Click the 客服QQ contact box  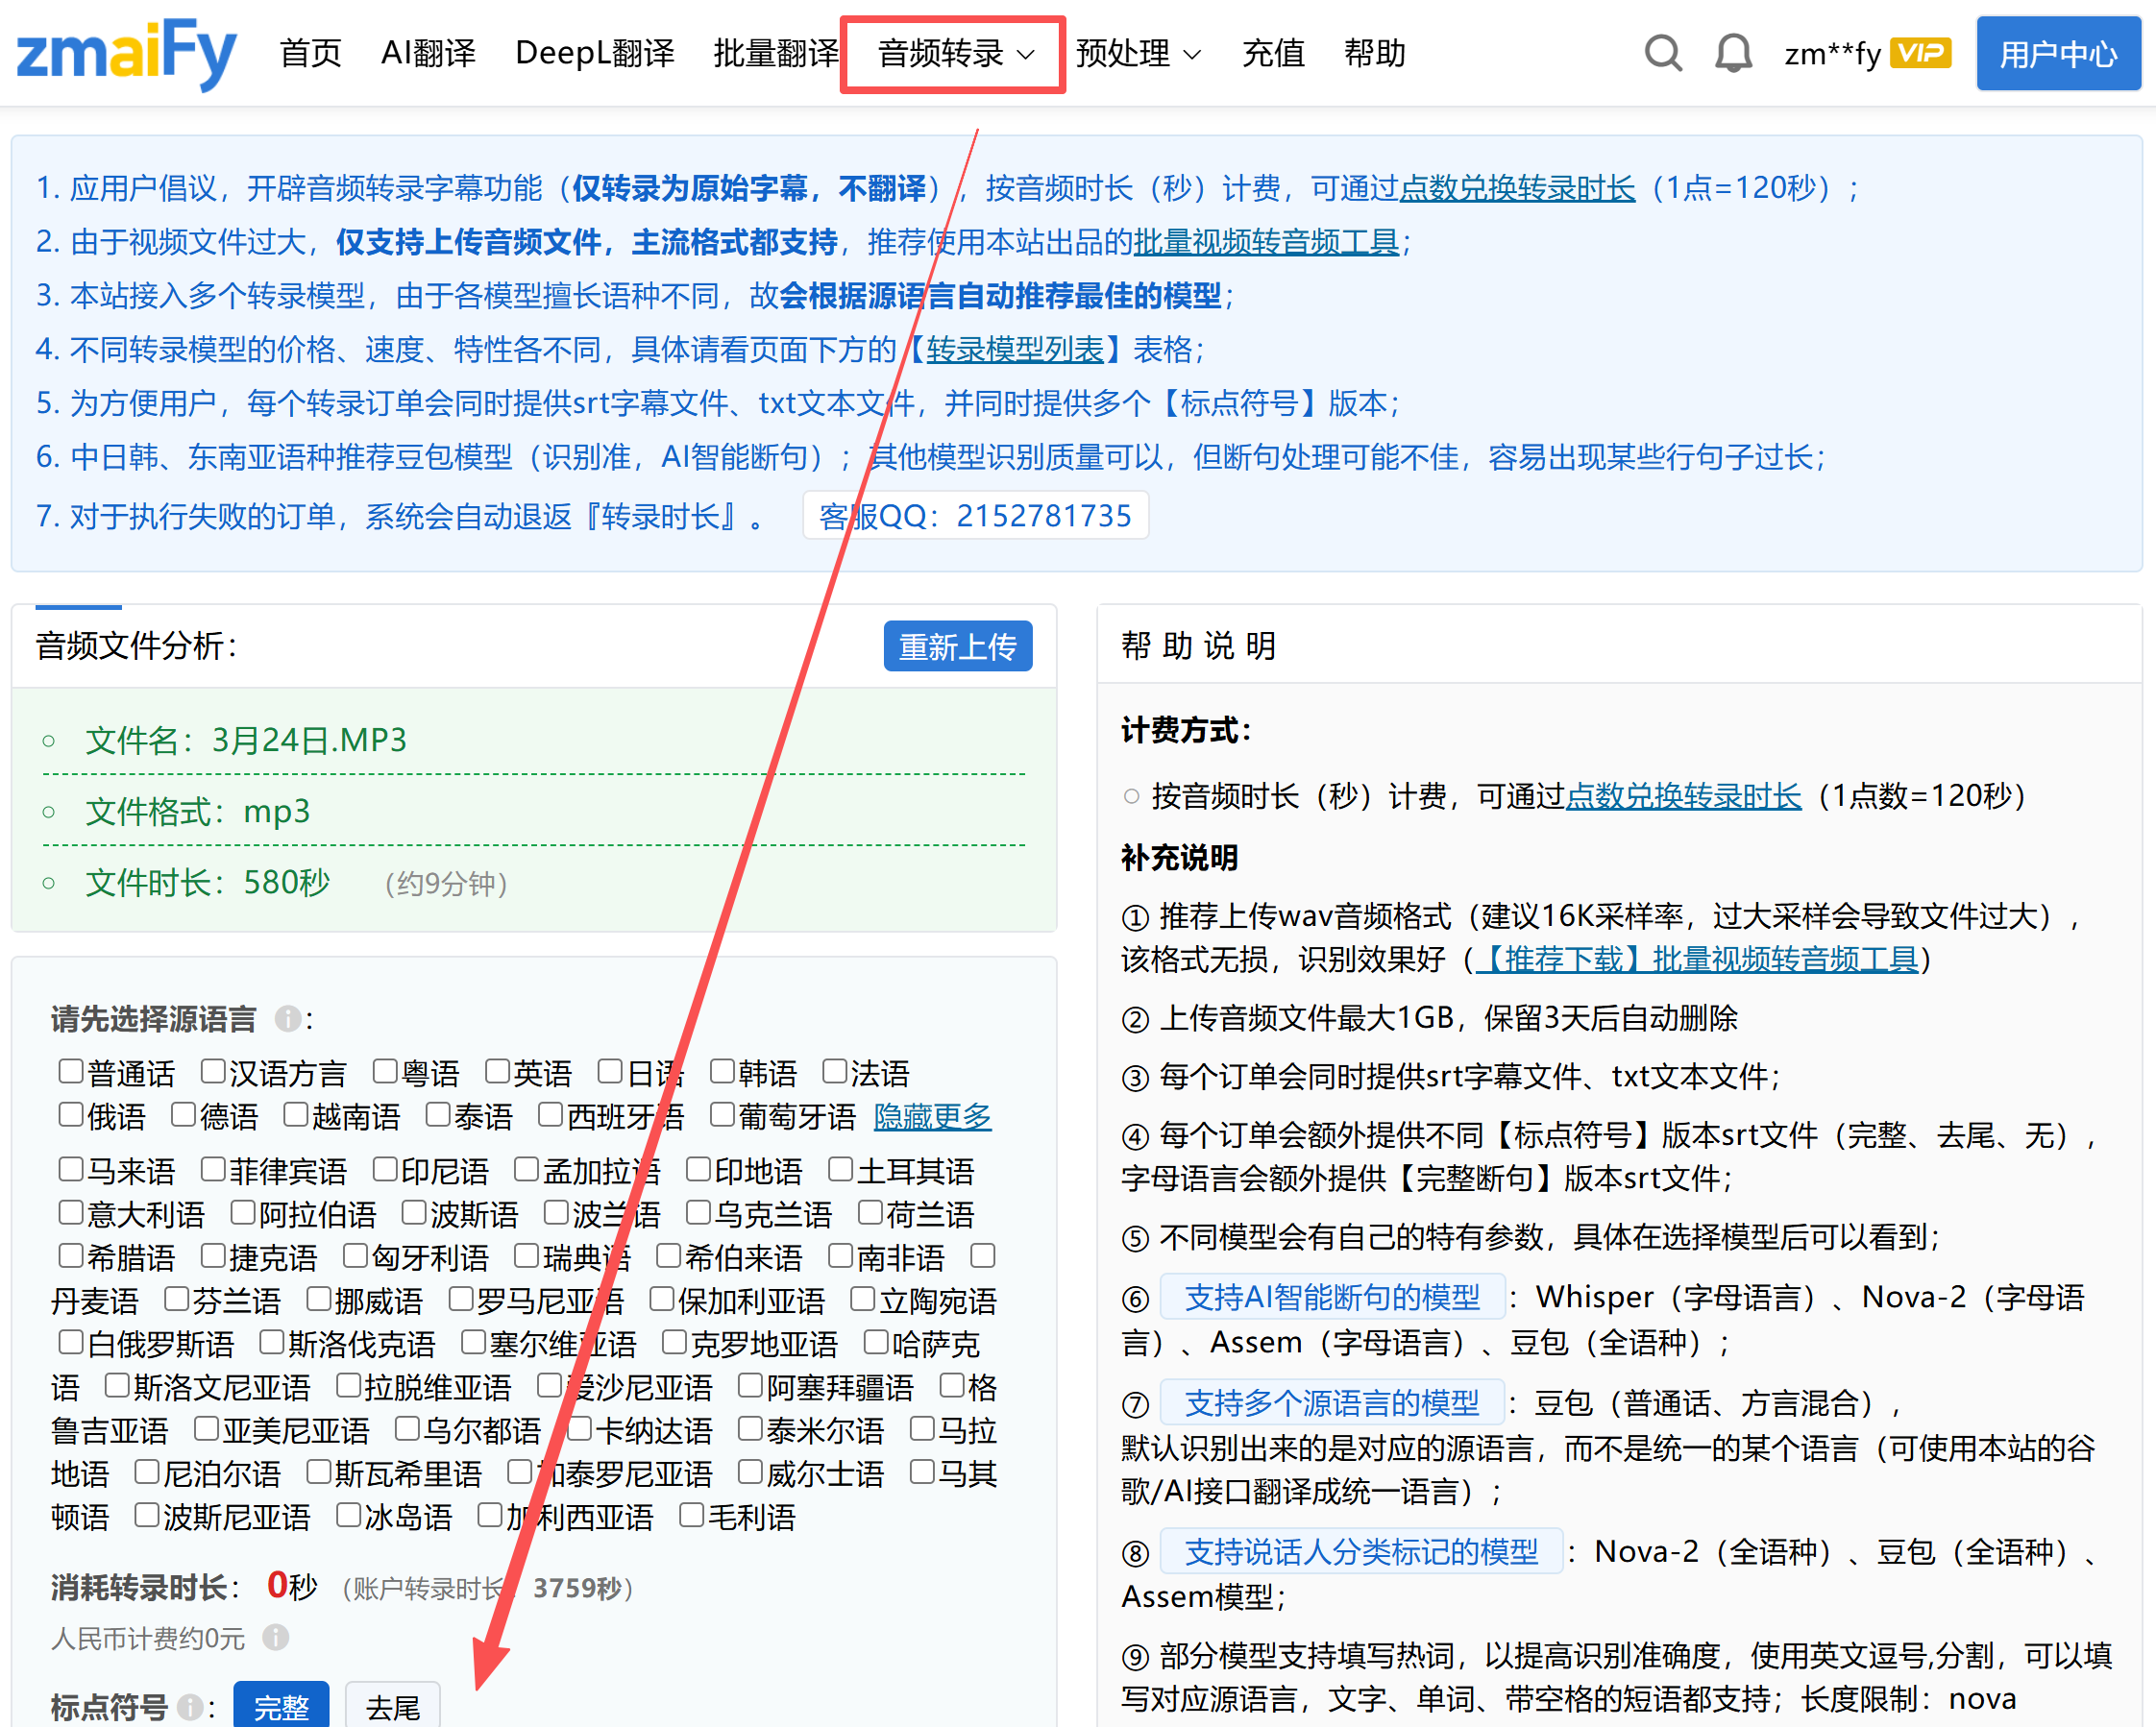tap(975, 515)
